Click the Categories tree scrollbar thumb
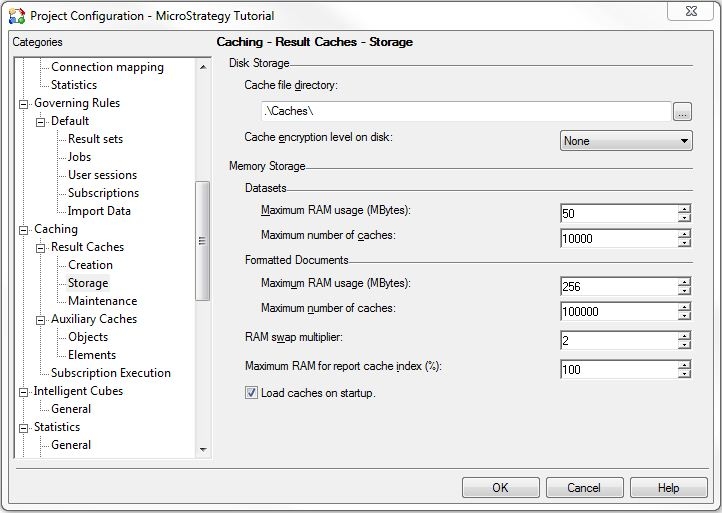Viewport: 722px width, 513px height. pos(203,241)
